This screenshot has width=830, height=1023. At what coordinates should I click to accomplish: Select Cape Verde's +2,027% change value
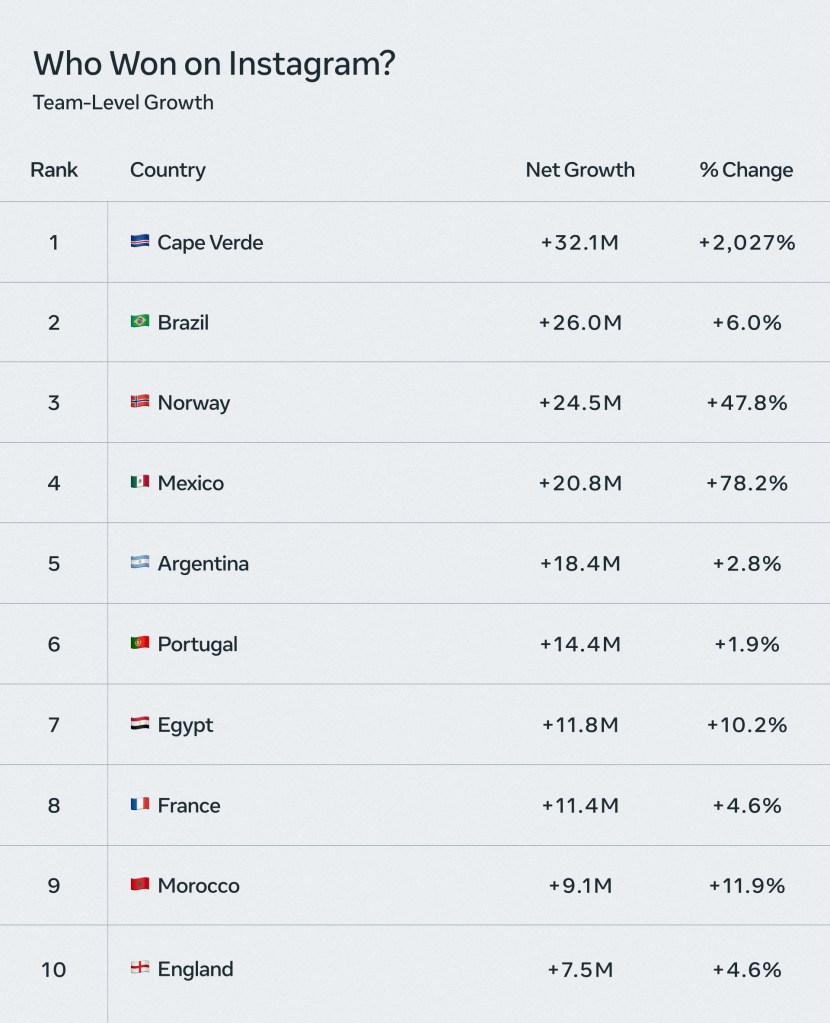[x=747, y=243]
